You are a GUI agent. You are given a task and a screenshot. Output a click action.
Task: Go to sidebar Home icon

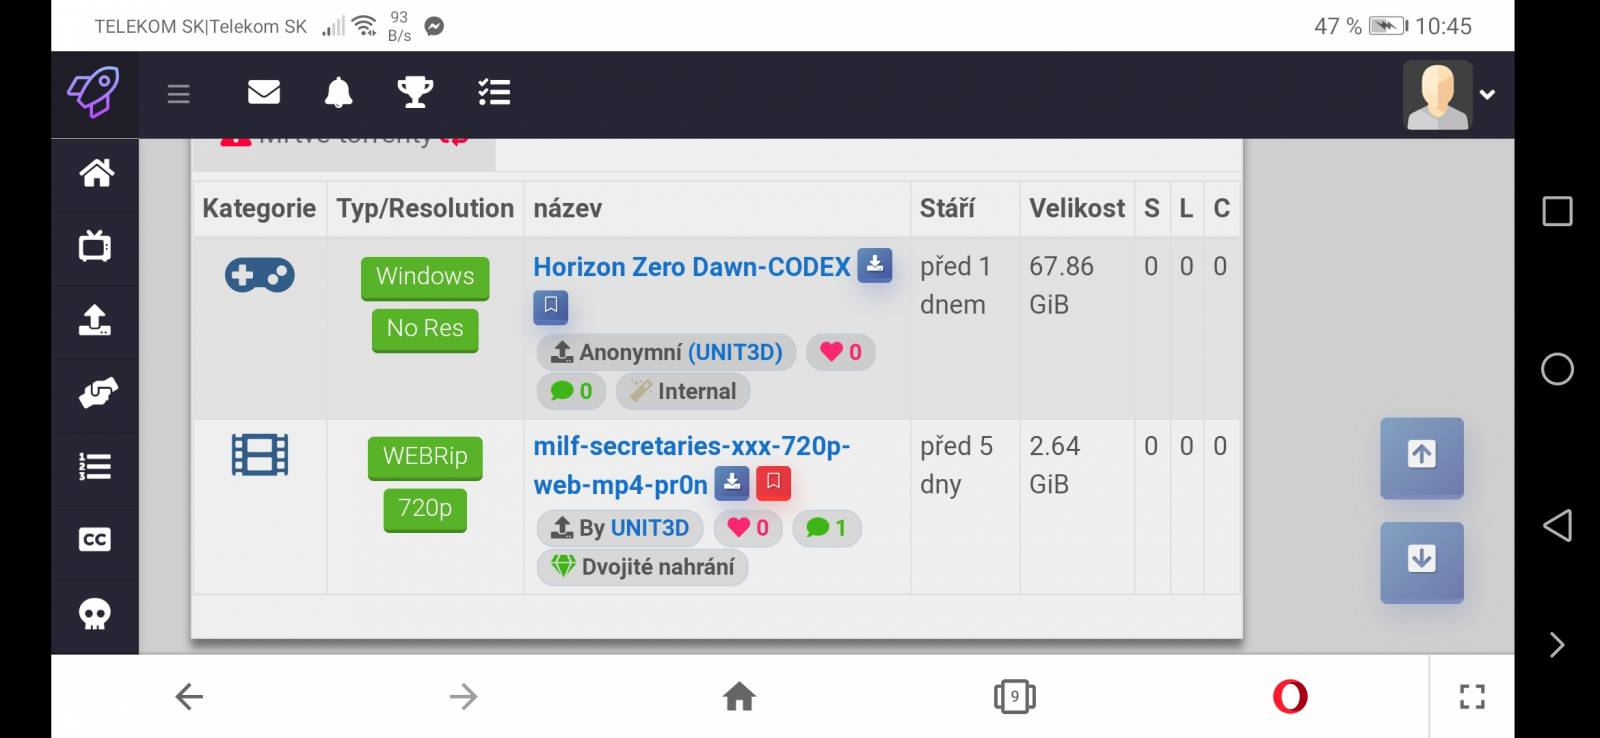96,174
